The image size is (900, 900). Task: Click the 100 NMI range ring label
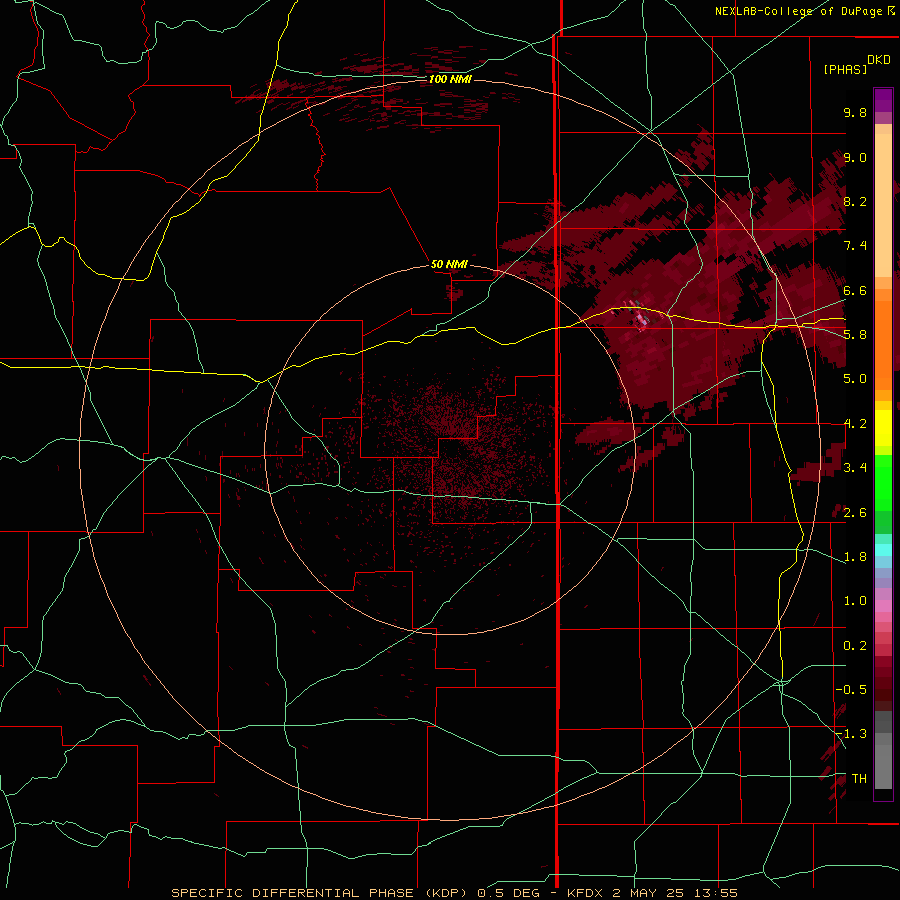pyautogui.click(x=450, y=79)
